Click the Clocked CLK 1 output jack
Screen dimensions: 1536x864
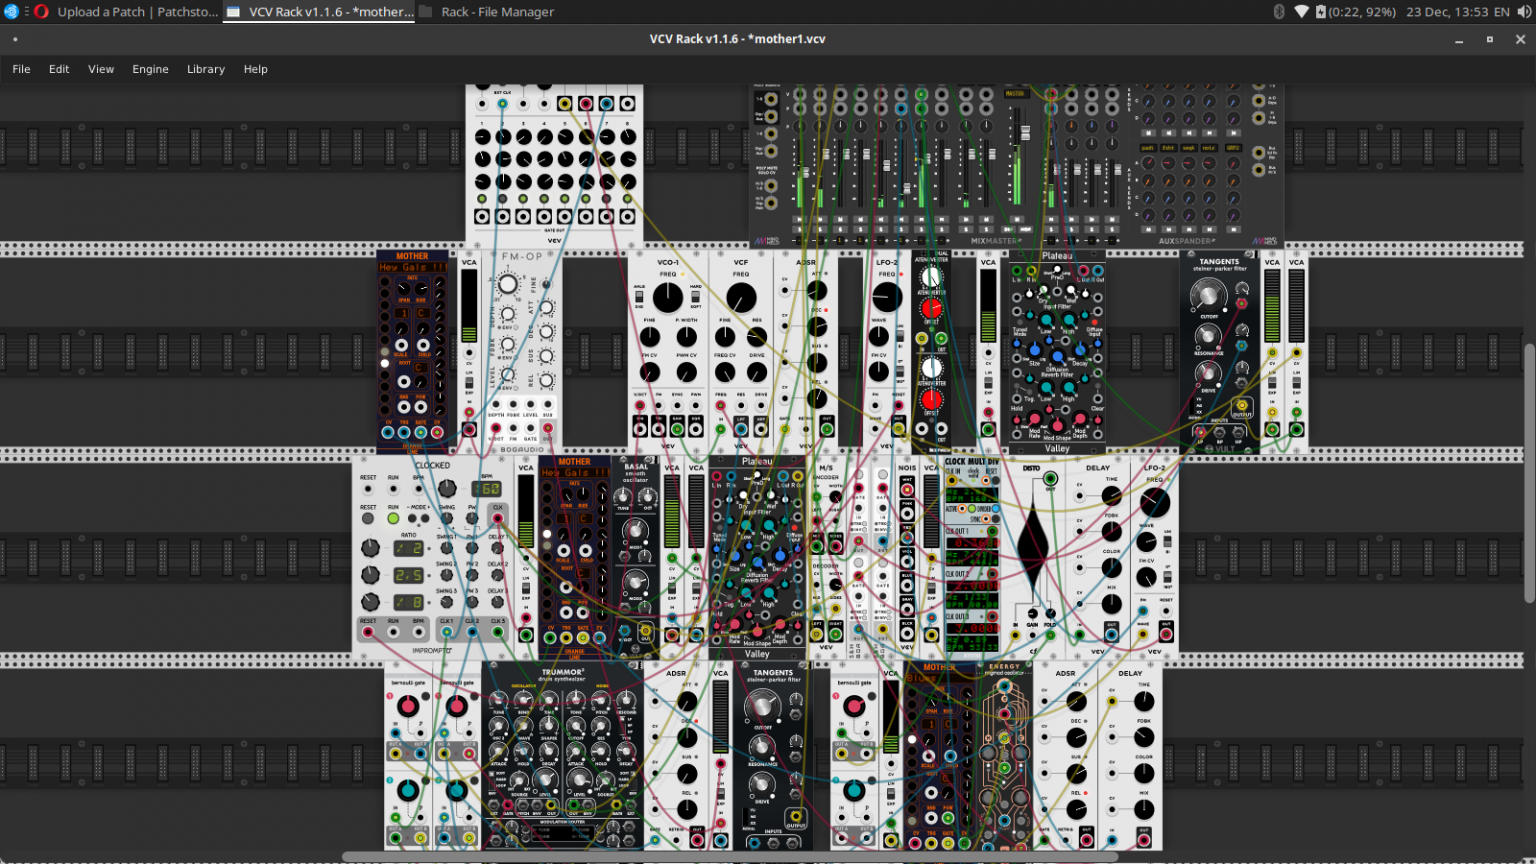pos(446,632)
